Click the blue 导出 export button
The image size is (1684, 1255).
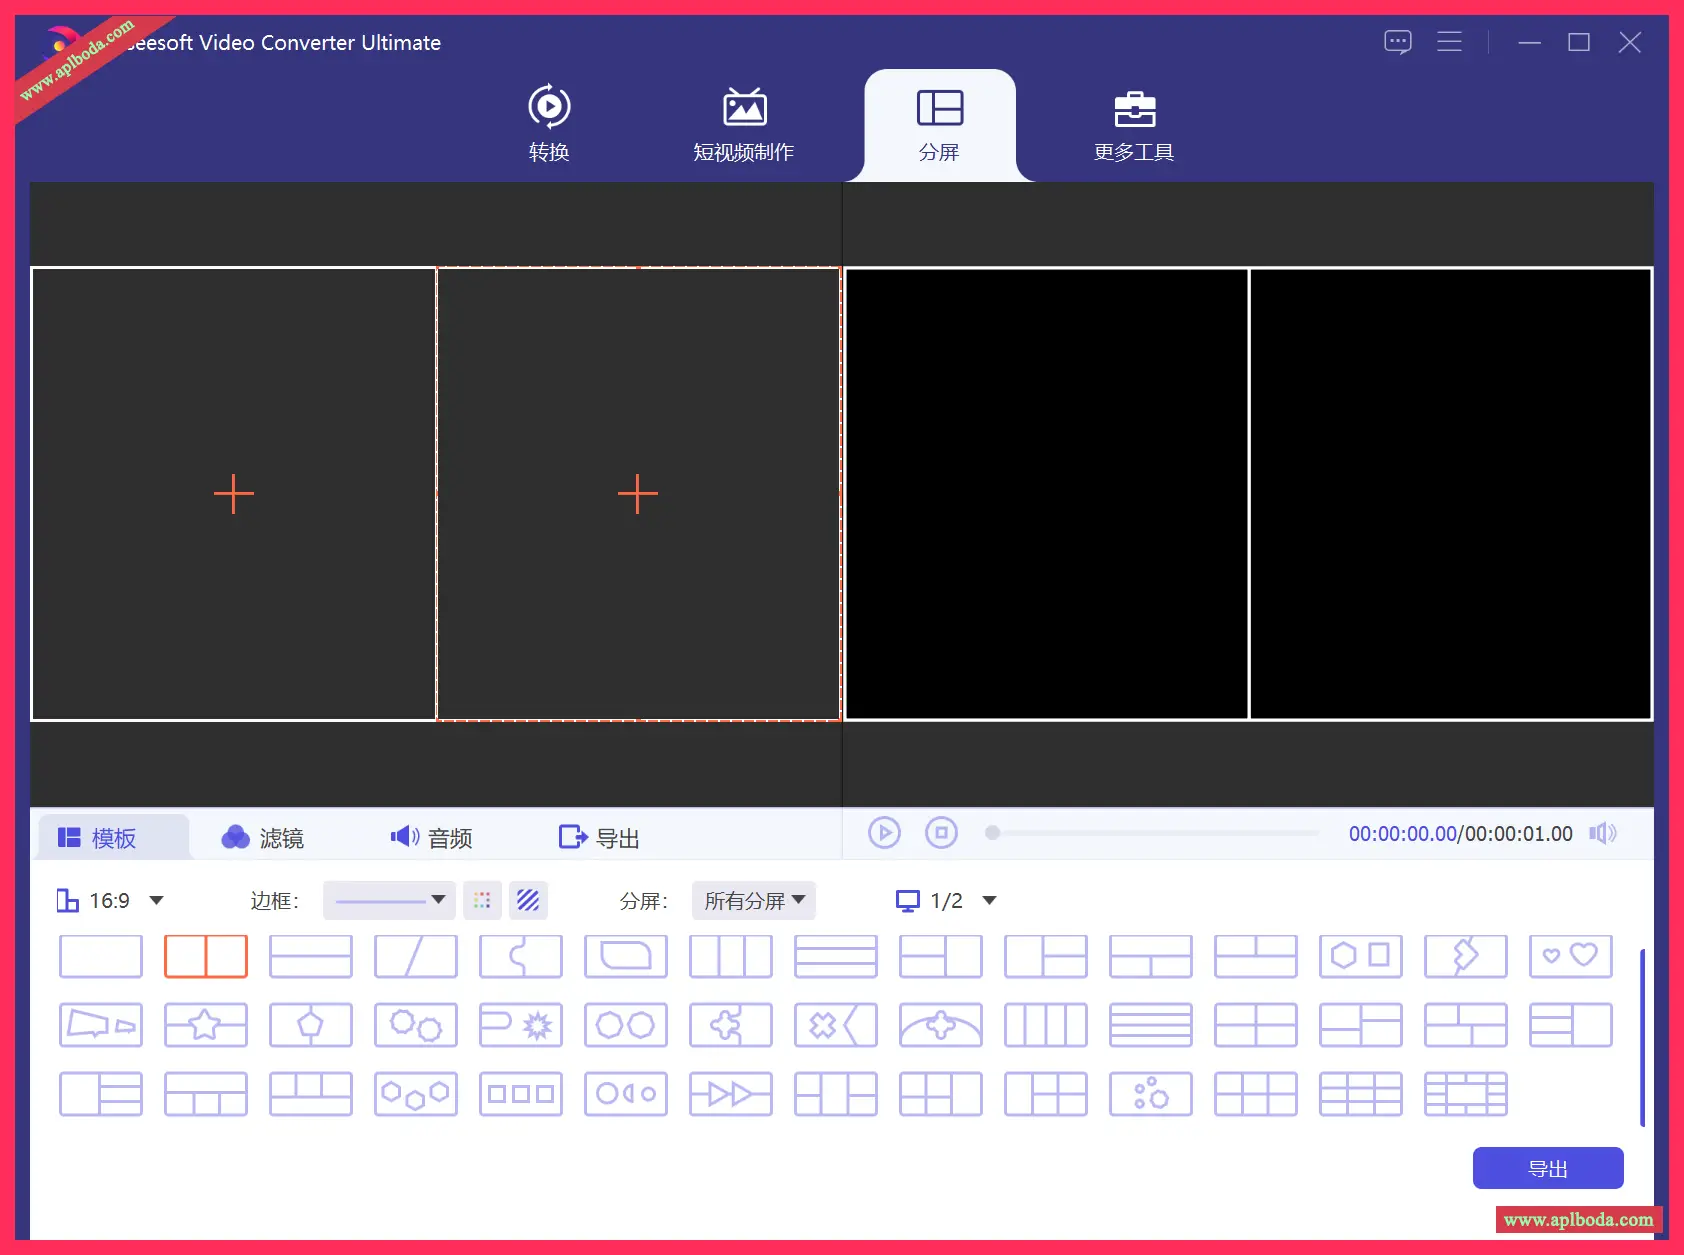tap(1547, 1168)
